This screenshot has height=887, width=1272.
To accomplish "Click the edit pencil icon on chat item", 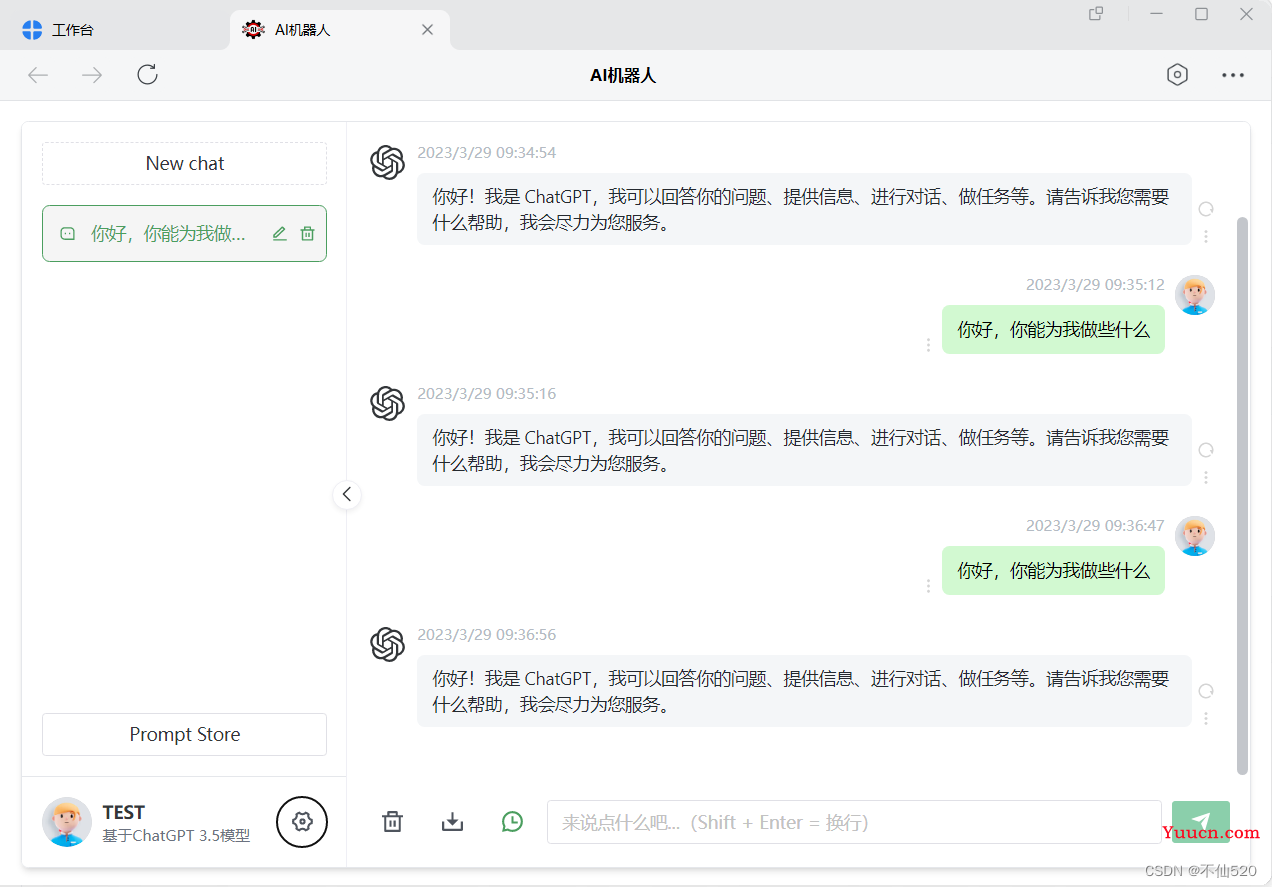I will point(279,233).
